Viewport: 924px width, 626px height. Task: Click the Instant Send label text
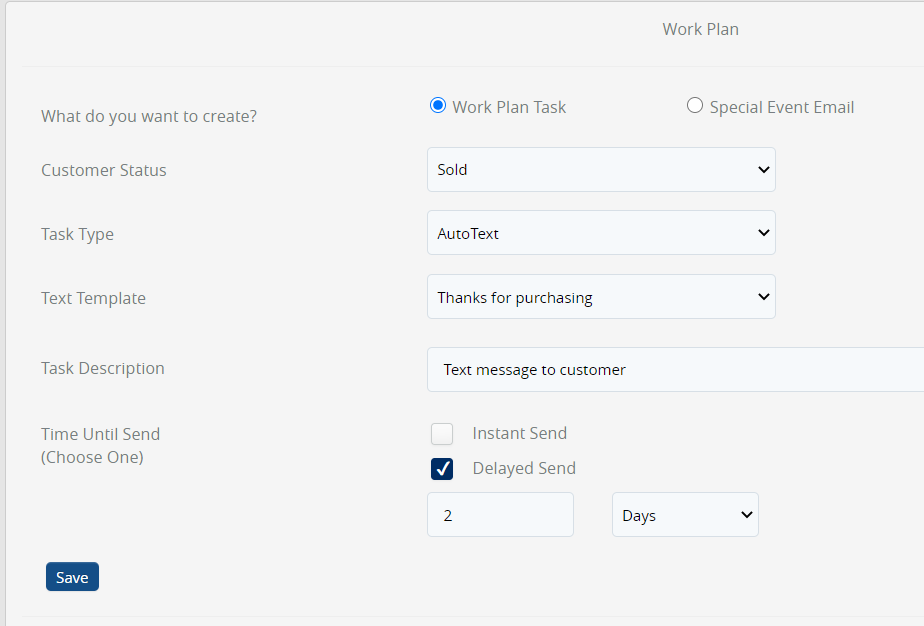tap(519, 433)
